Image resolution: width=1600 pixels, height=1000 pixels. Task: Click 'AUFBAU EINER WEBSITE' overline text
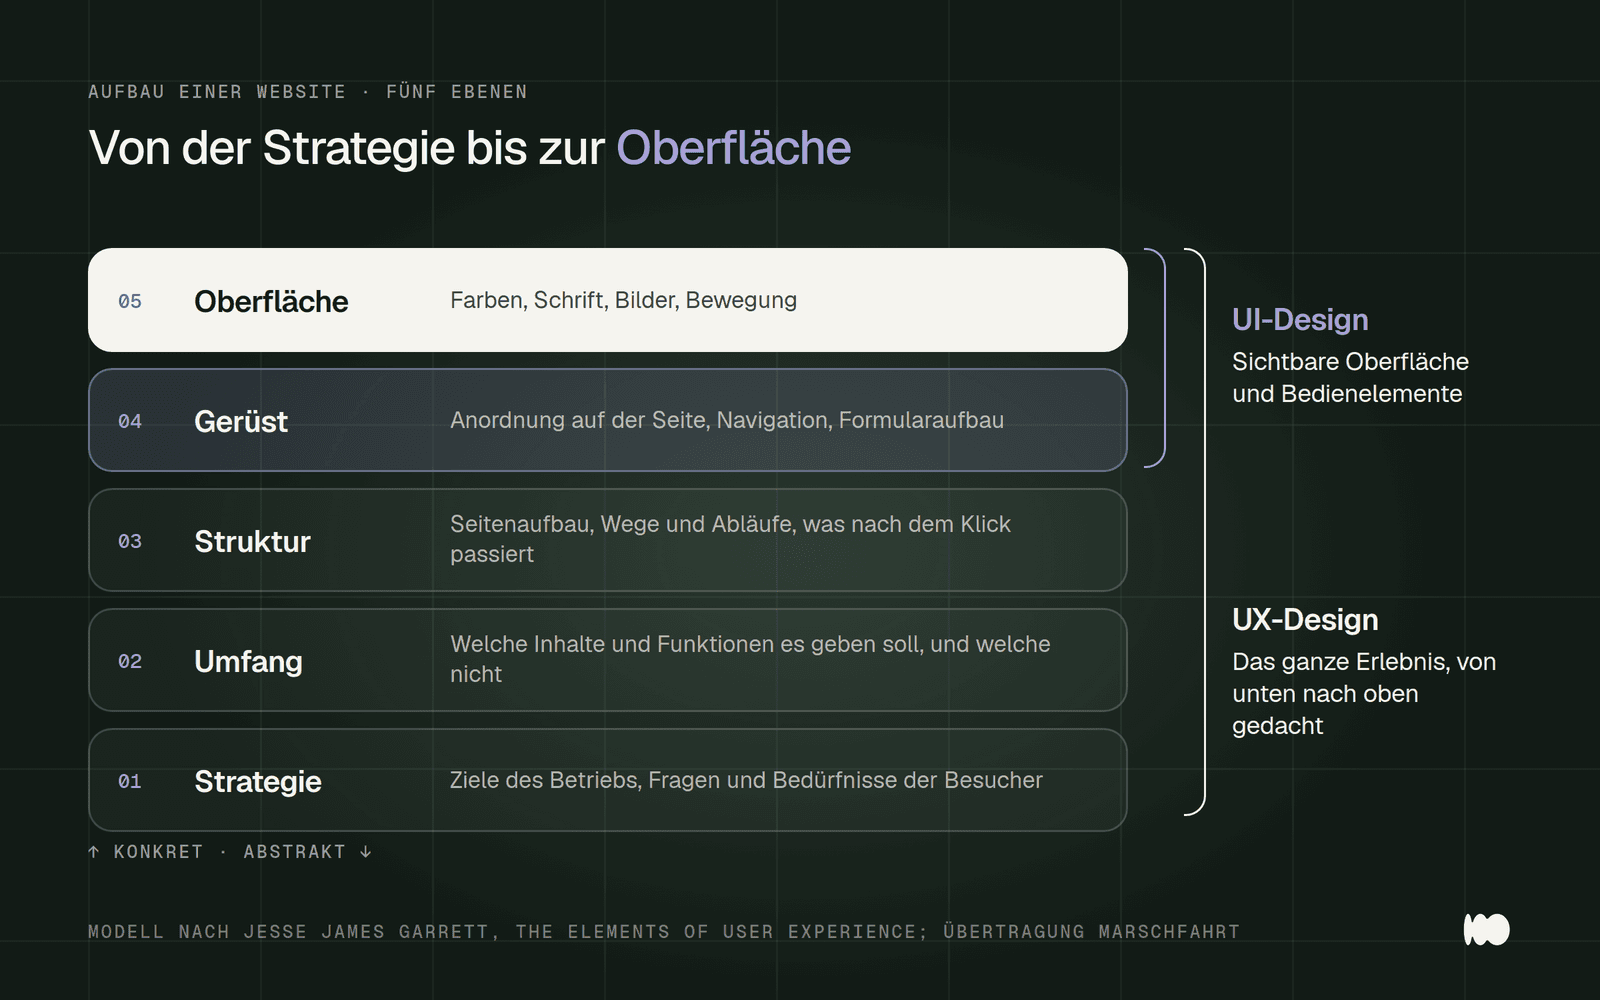point(217,92)
